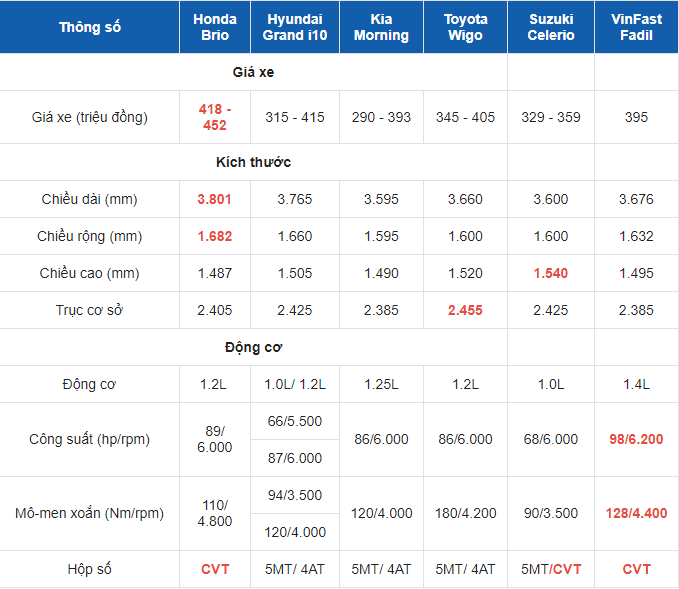The width and height of the screenshot is (679, 589).
Task: Select the Hyundai Grand i10 column header
Action: [295, 27]
